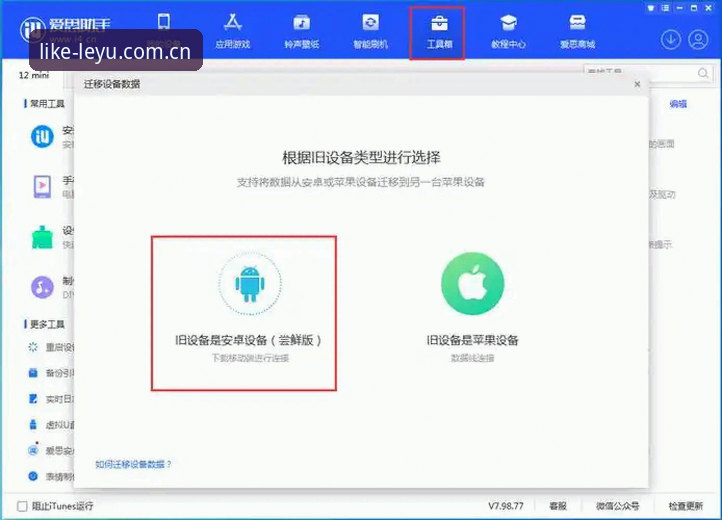
Task: Switch to 铃声壁纸 ringtones and wallpapers tab
Action: (x=302, y=32)
